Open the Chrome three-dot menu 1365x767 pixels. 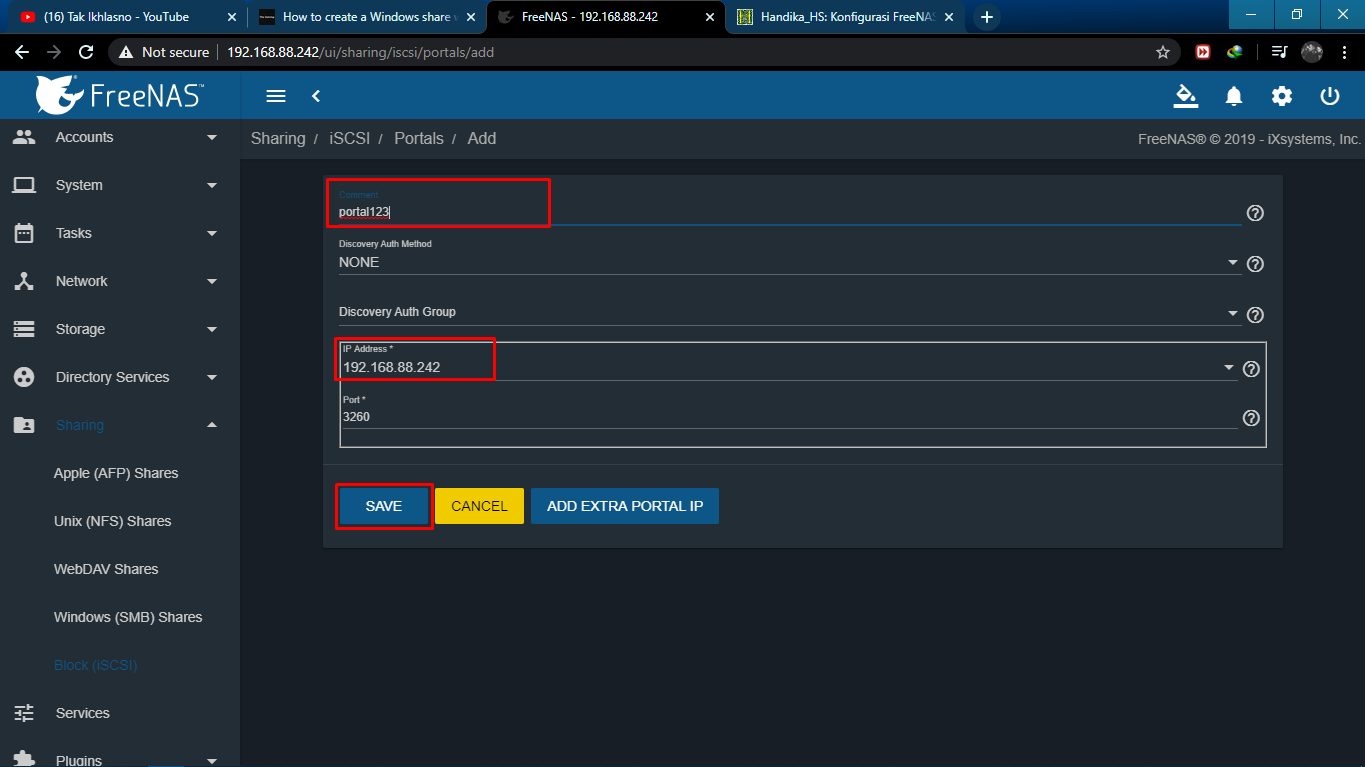[1344, 52]
